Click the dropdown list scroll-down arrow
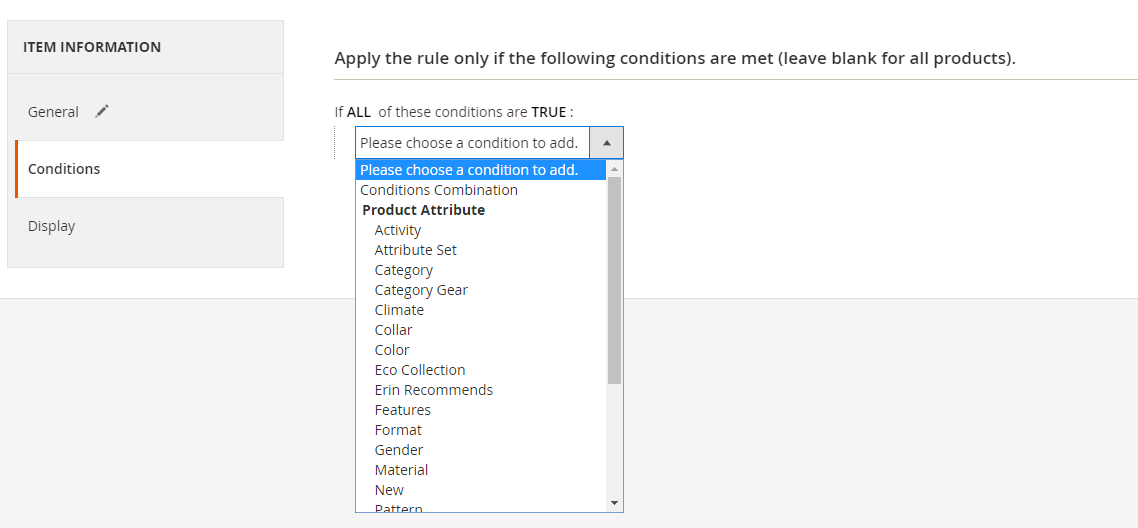Image resolution: width=1138 pixels, height=528 pixels. [x=614, y=503]
